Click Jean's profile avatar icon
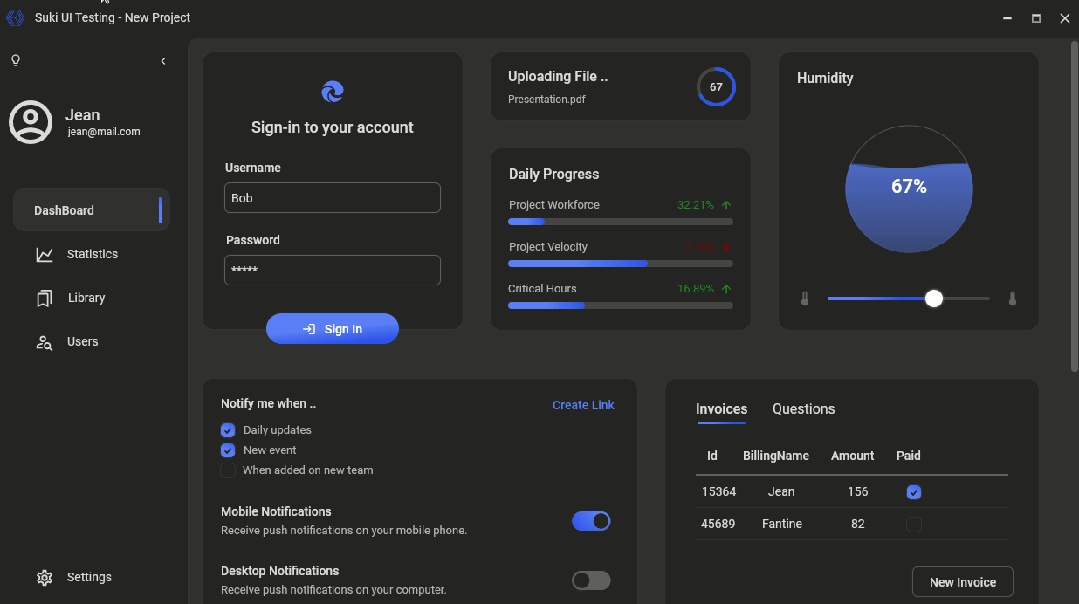 pyautogui.click(x=30, y=122)
